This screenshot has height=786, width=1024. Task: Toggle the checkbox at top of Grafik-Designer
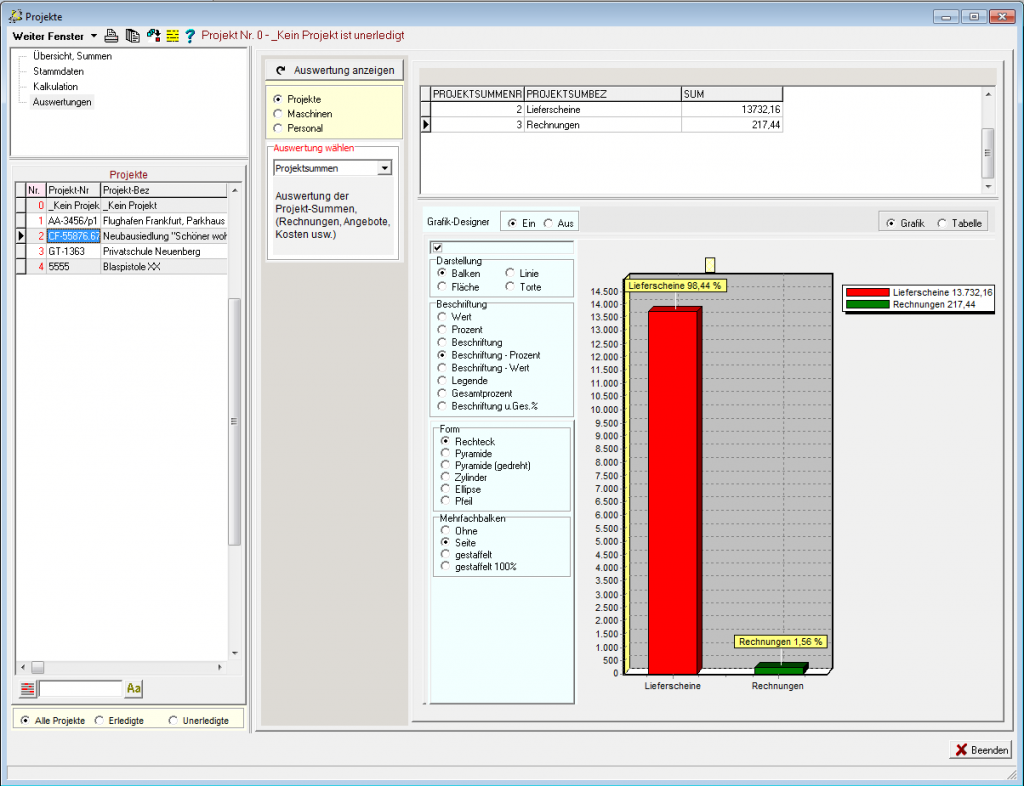pyautogui.click(x=437, y=248)
